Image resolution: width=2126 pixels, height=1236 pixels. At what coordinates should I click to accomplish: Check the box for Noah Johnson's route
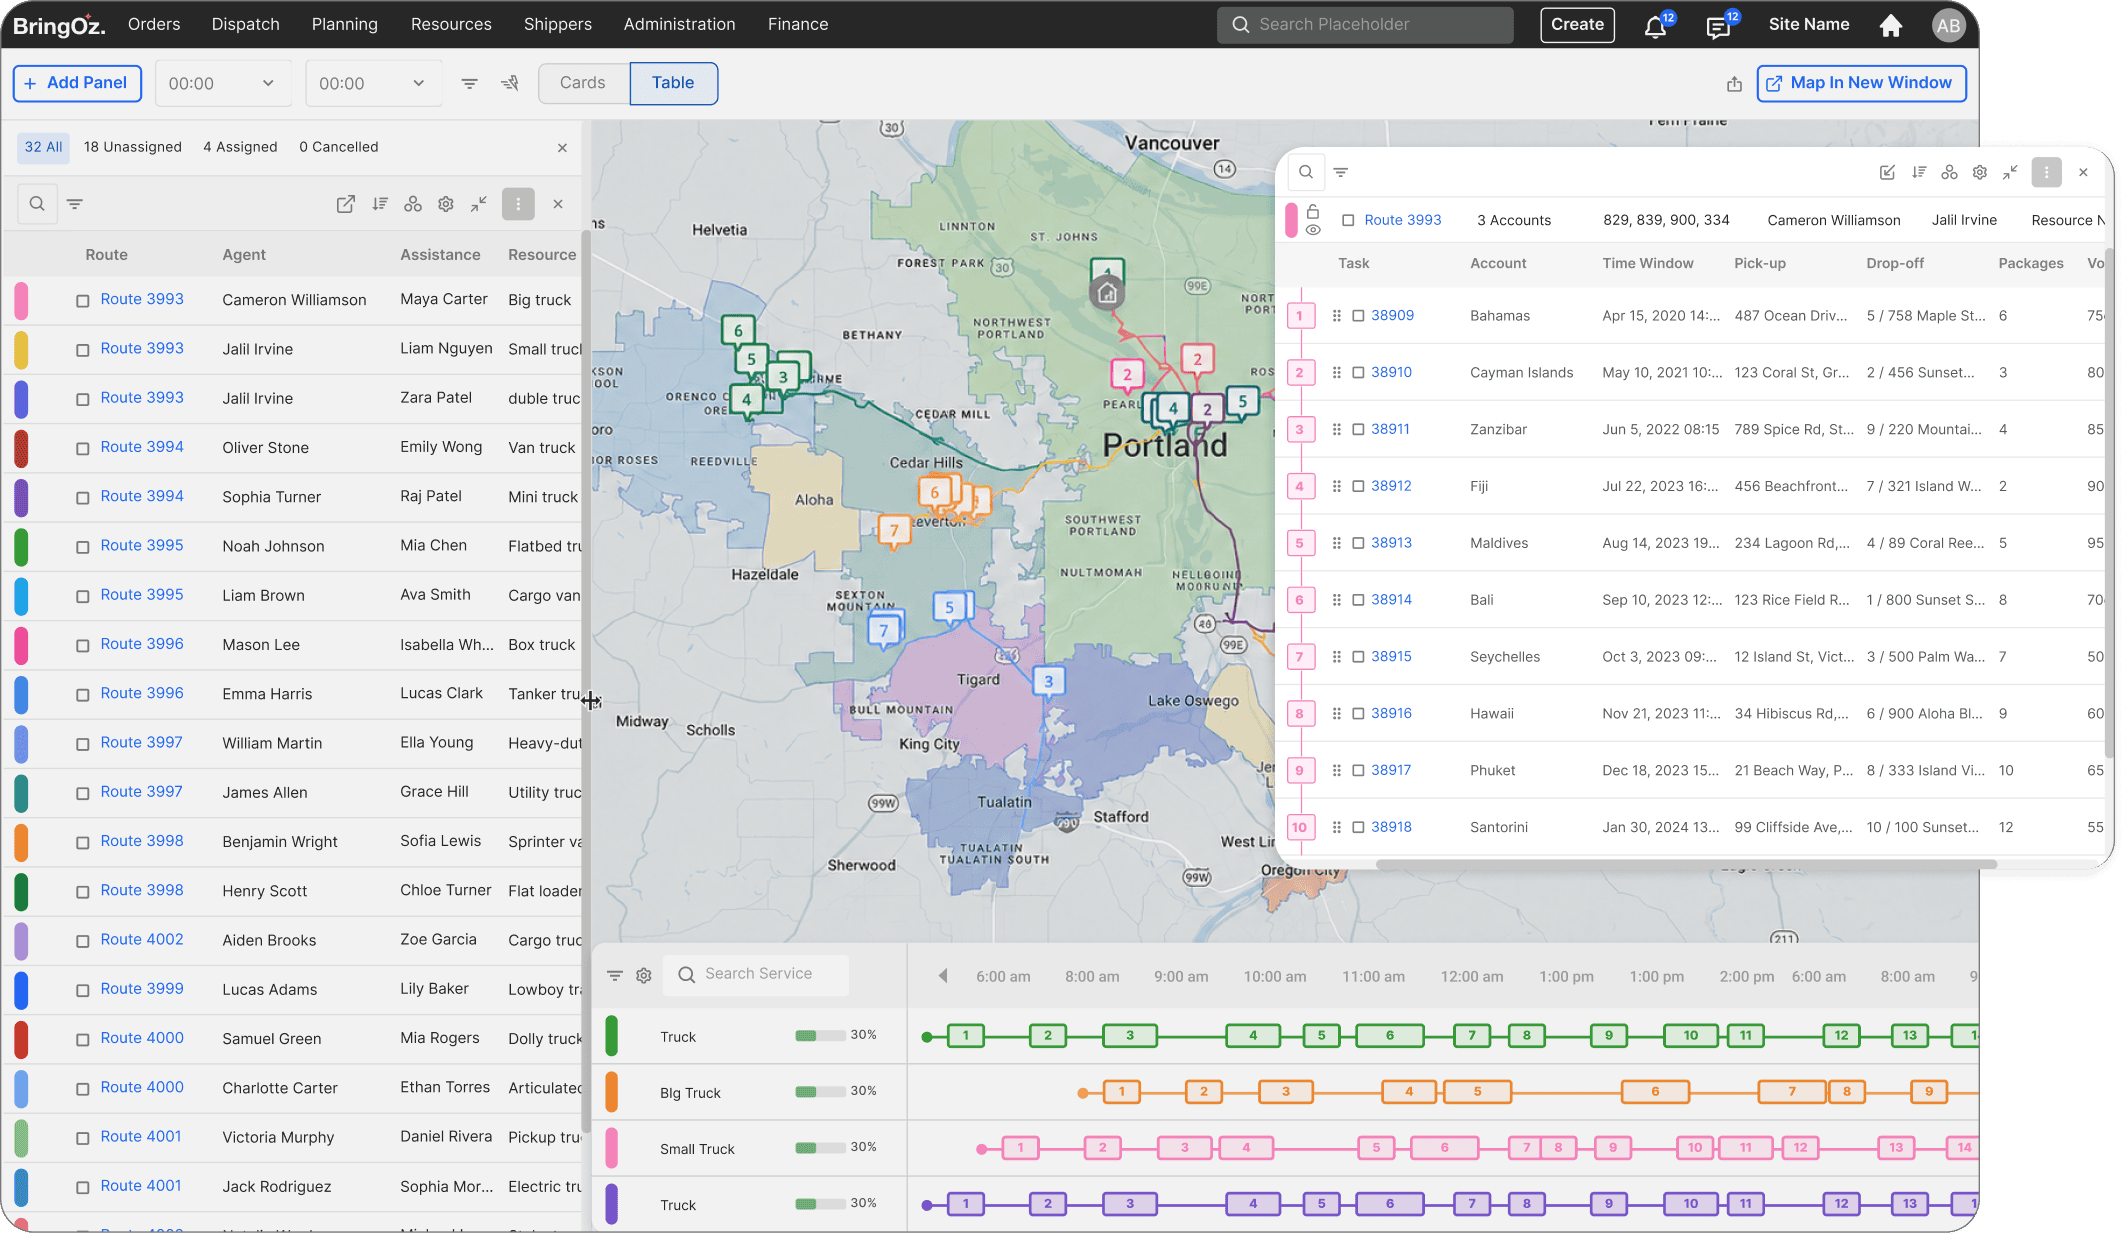[x=83, y=547]
